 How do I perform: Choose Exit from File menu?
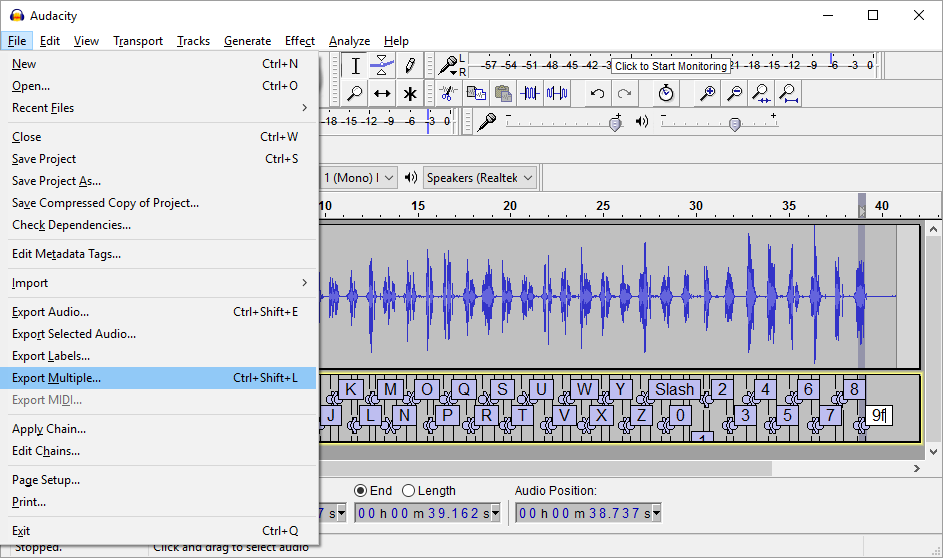coord(159,531)
